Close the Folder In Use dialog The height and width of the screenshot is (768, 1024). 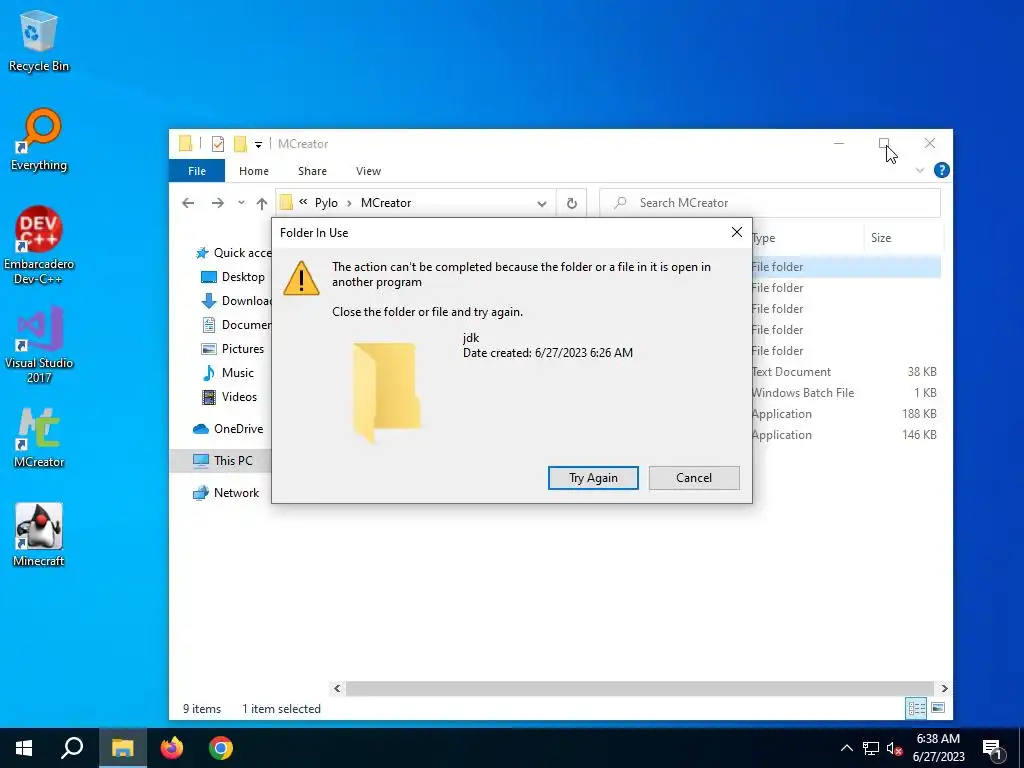[x=737, y=232]
